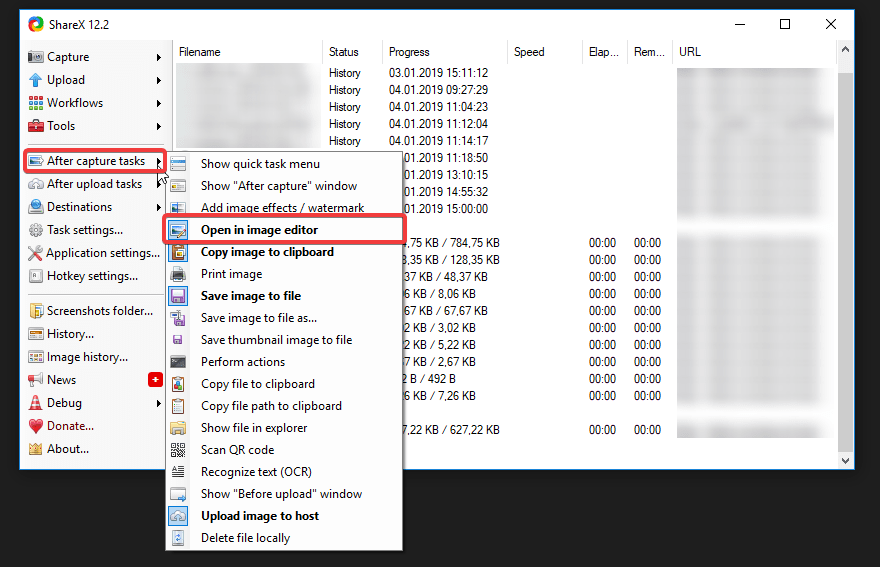
Task: Click the Application settings wrench icon
Action: point(35,253)
